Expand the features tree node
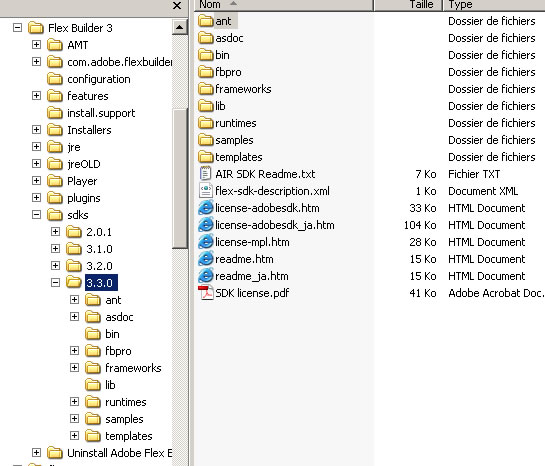This screenshot has height=466, width=545. [36, 96]
